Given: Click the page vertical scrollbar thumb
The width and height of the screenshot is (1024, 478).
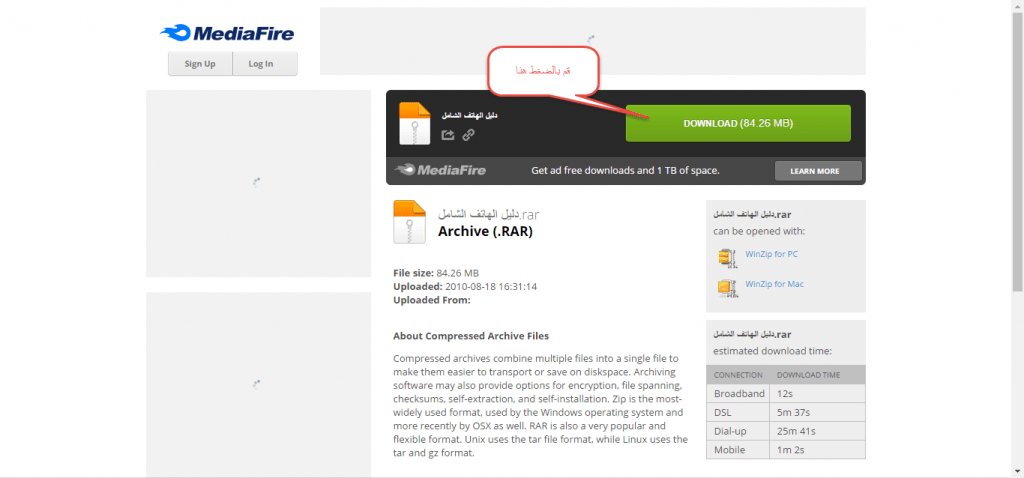Looking at the screenshot, I should pyautogui.click(x=1017, y=150).
